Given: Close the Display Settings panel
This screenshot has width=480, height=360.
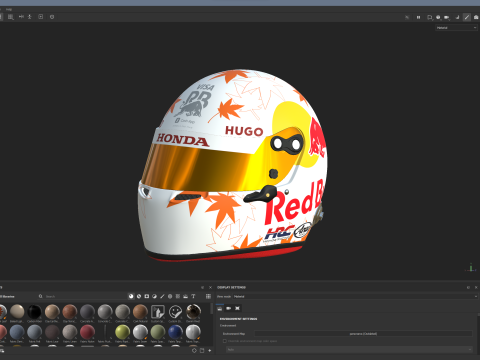Looking at the screenshot, I should coord(476,287).
